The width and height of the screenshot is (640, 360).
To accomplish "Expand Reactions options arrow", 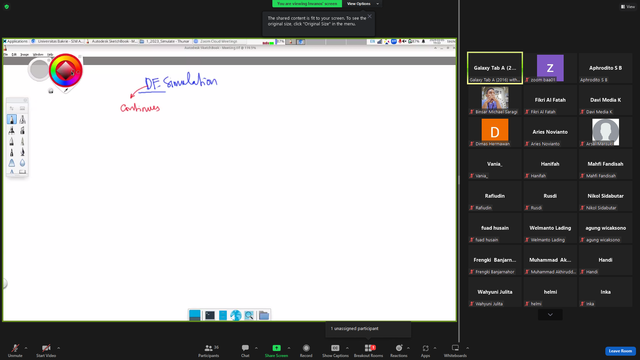I will 408,348.
